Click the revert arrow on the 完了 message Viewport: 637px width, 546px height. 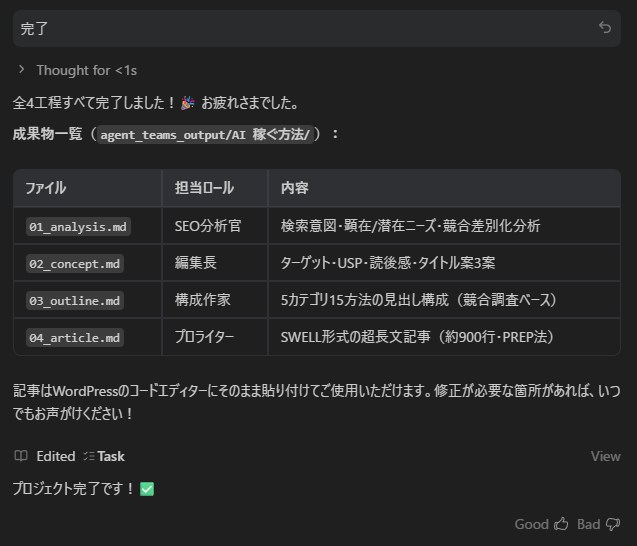[604, 28]
